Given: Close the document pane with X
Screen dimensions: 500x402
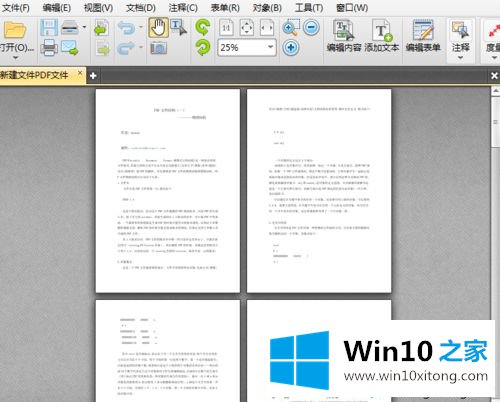Looking at the screenshot, I should (494, 76).
